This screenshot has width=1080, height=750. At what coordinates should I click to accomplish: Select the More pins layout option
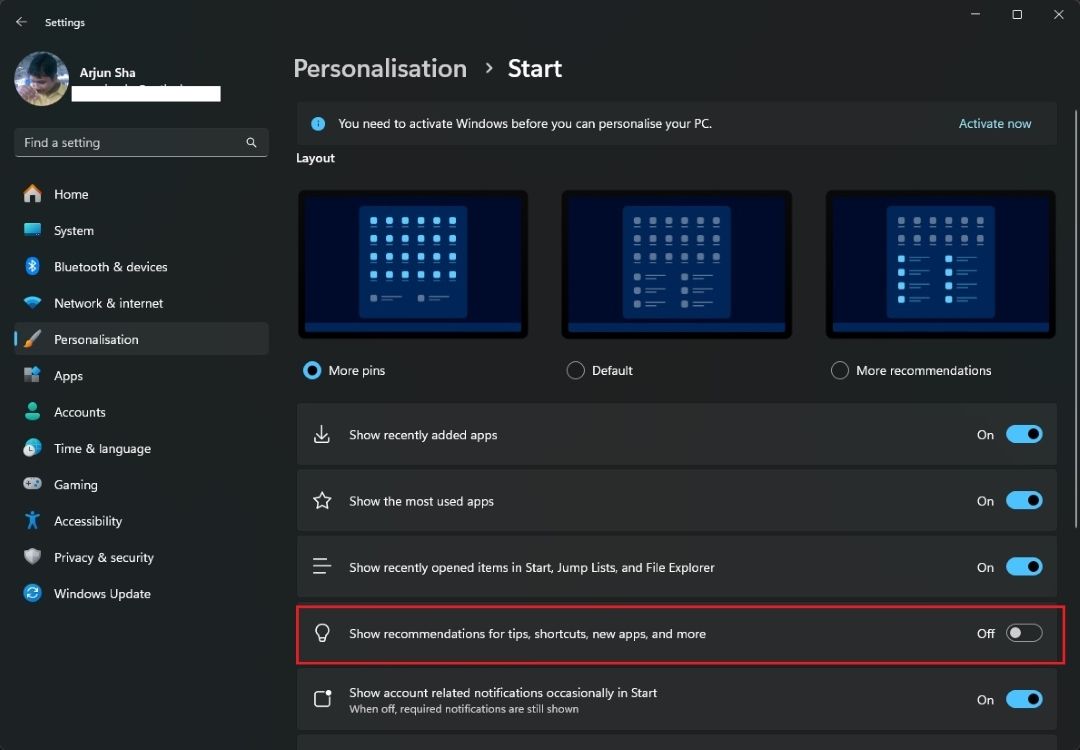pos(312,370)
